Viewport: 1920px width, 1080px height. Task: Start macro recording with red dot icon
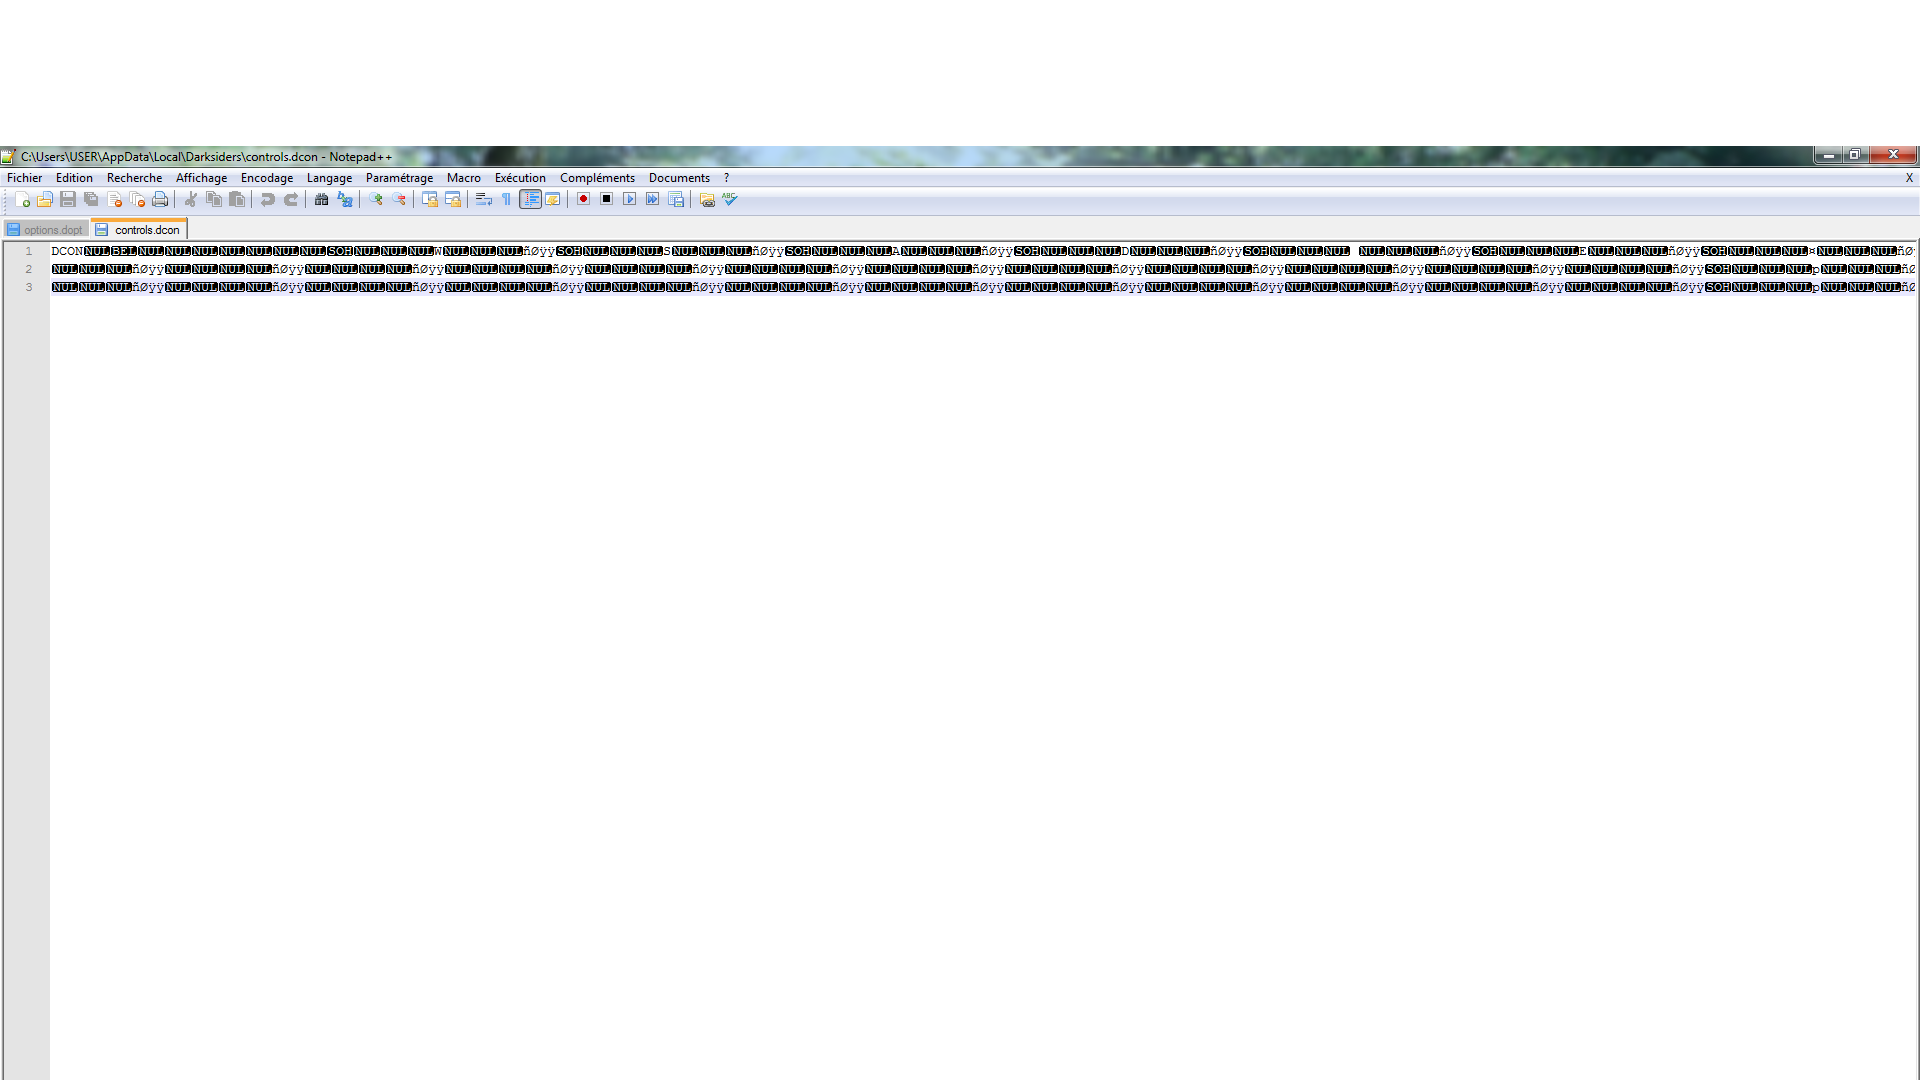pos(583,200)
